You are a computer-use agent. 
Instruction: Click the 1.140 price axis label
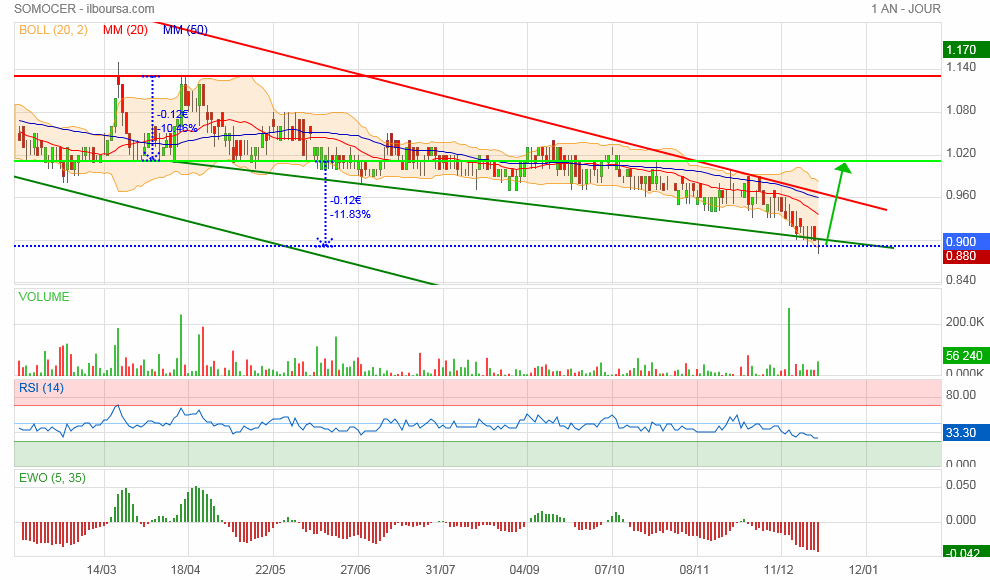(x=960, y=67)
